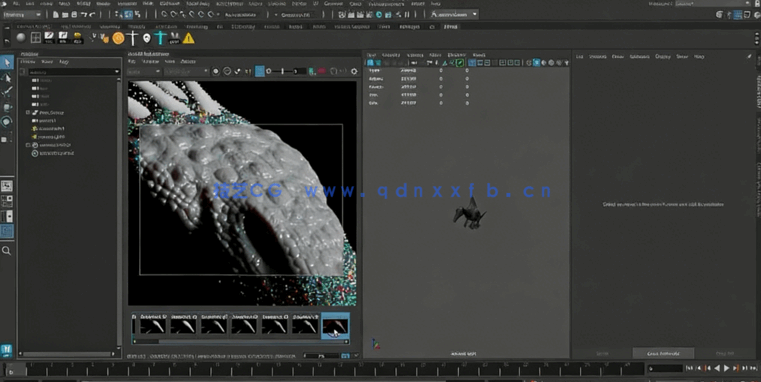Click the New Scene icon on status line
This screenshot has height=382, width=761.
pyautogui.click(x=56, y=15)
